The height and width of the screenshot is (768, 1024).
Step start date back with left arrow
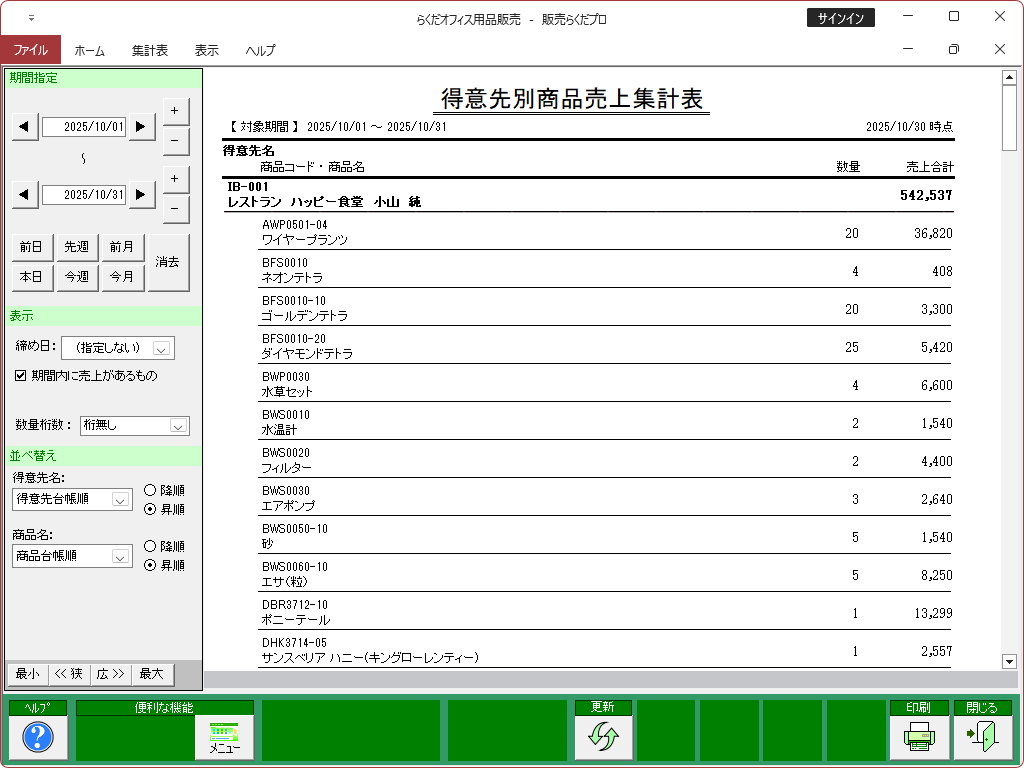pyautogui.click(x=25, y=126)
